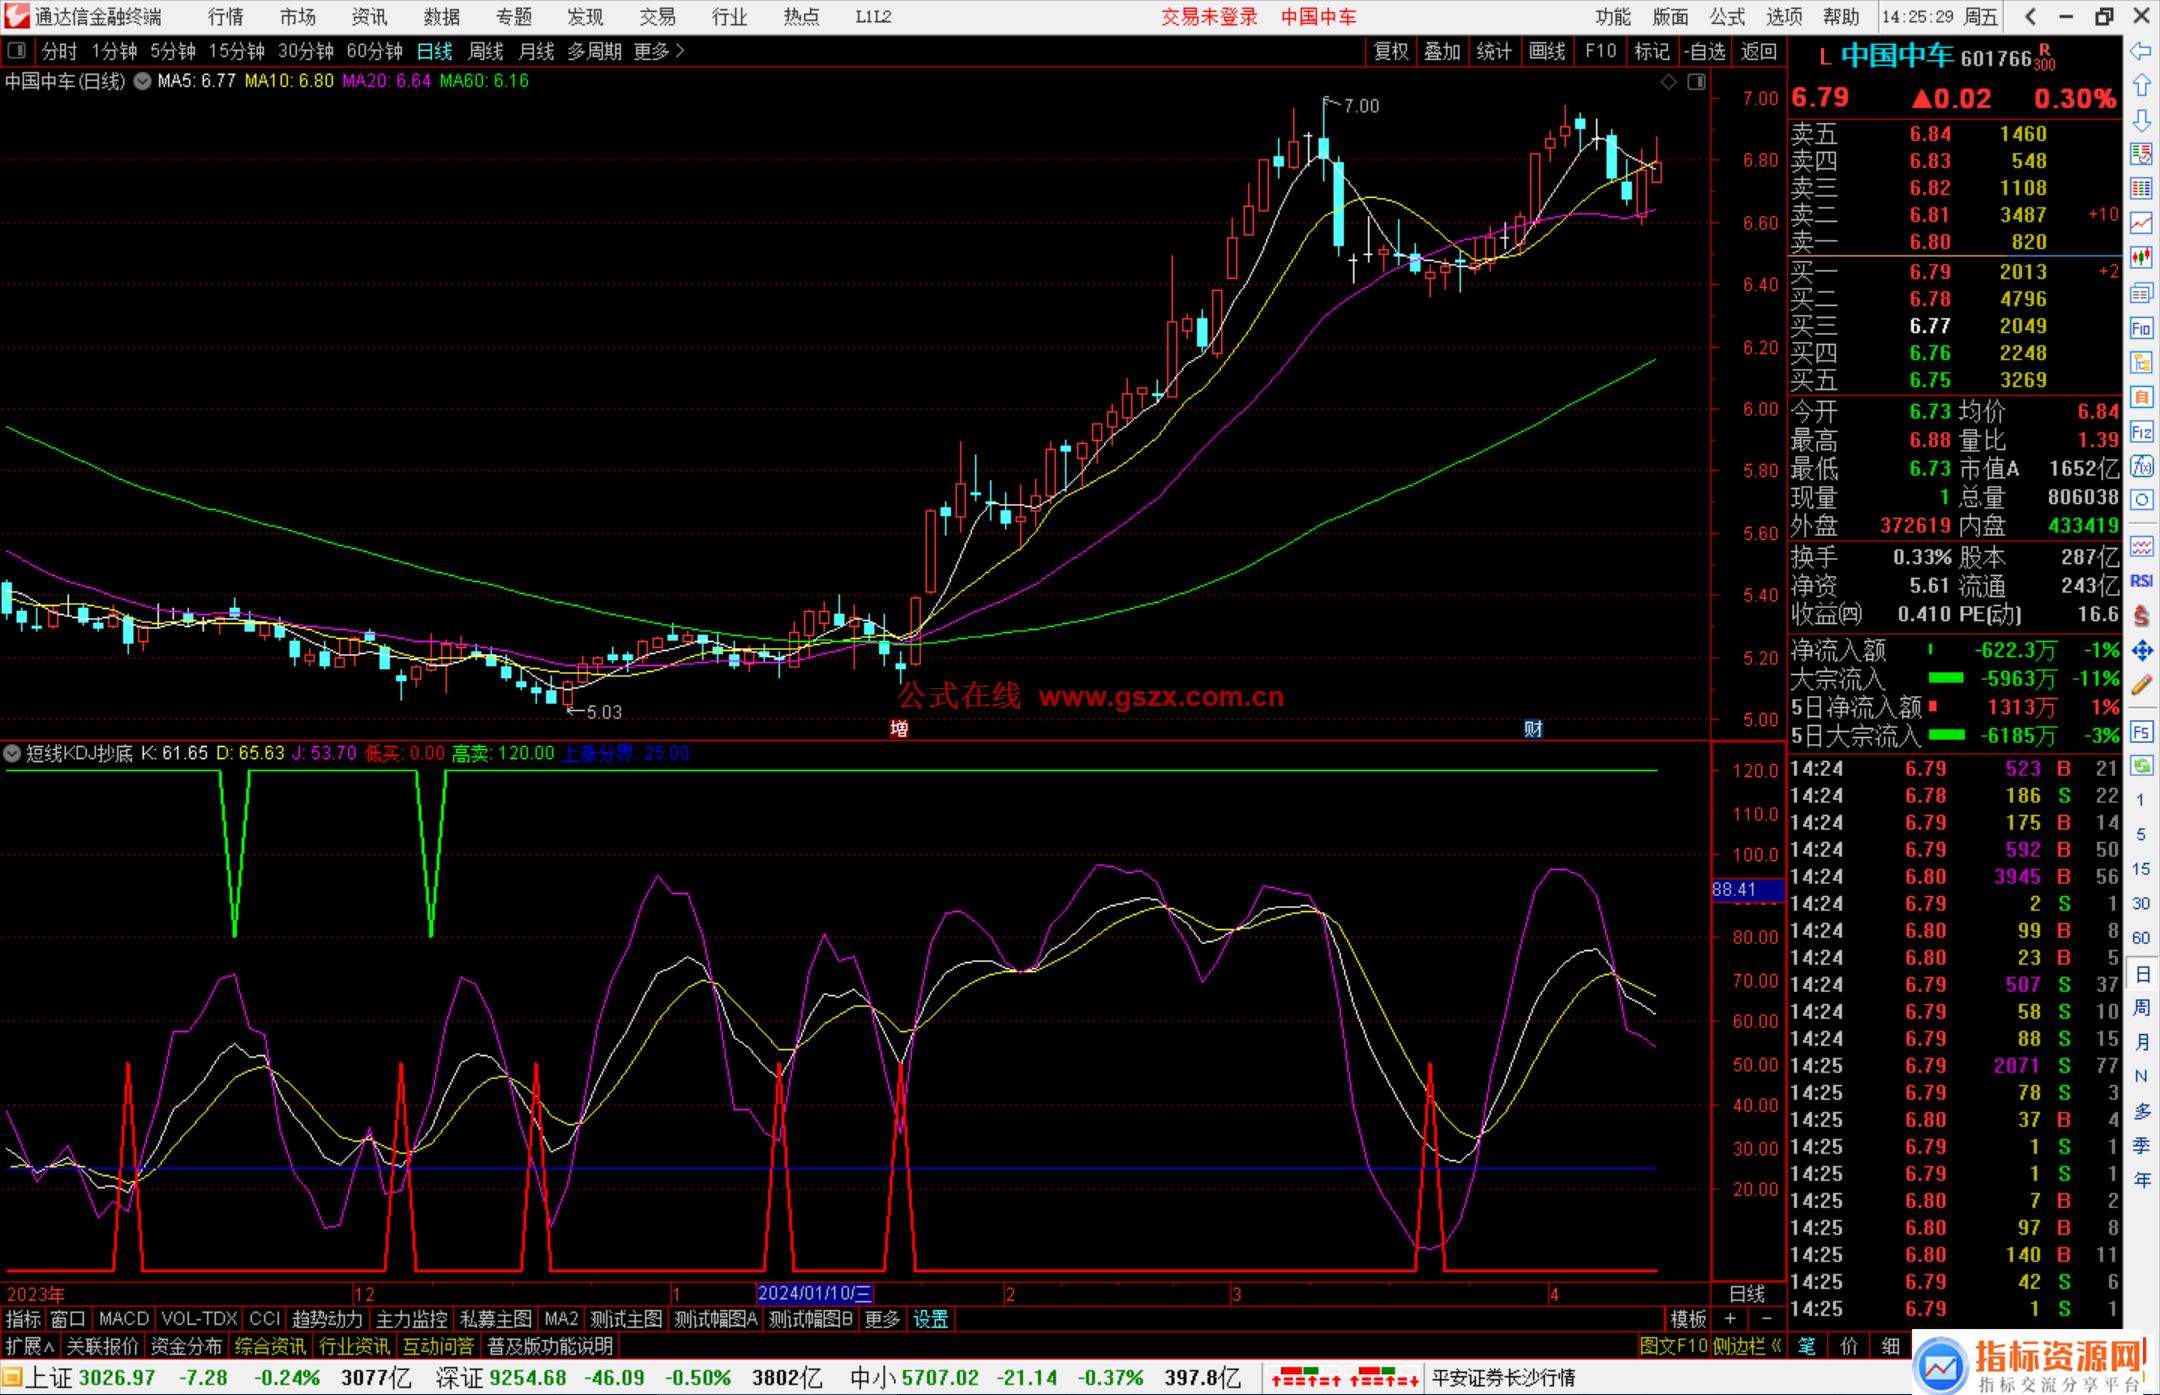
Task: Switch to the 资金分布 tab
Action: pos(186,1346)
